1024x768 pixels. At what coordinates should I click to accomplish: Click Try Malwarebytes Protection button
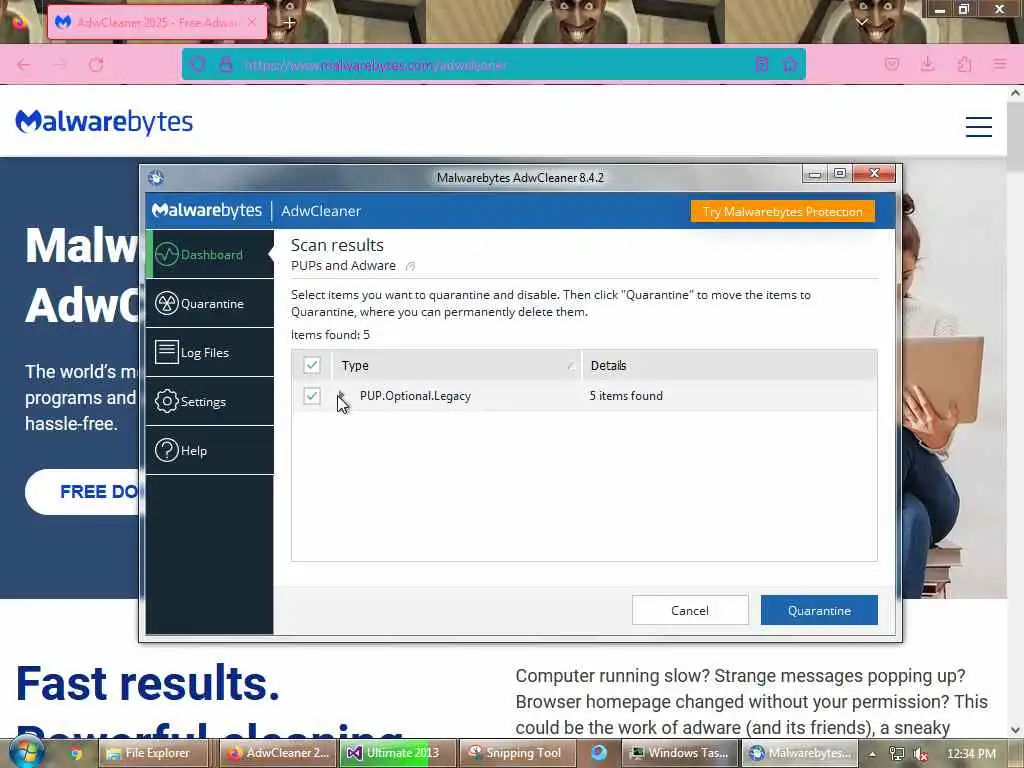[x=782, y=211]
